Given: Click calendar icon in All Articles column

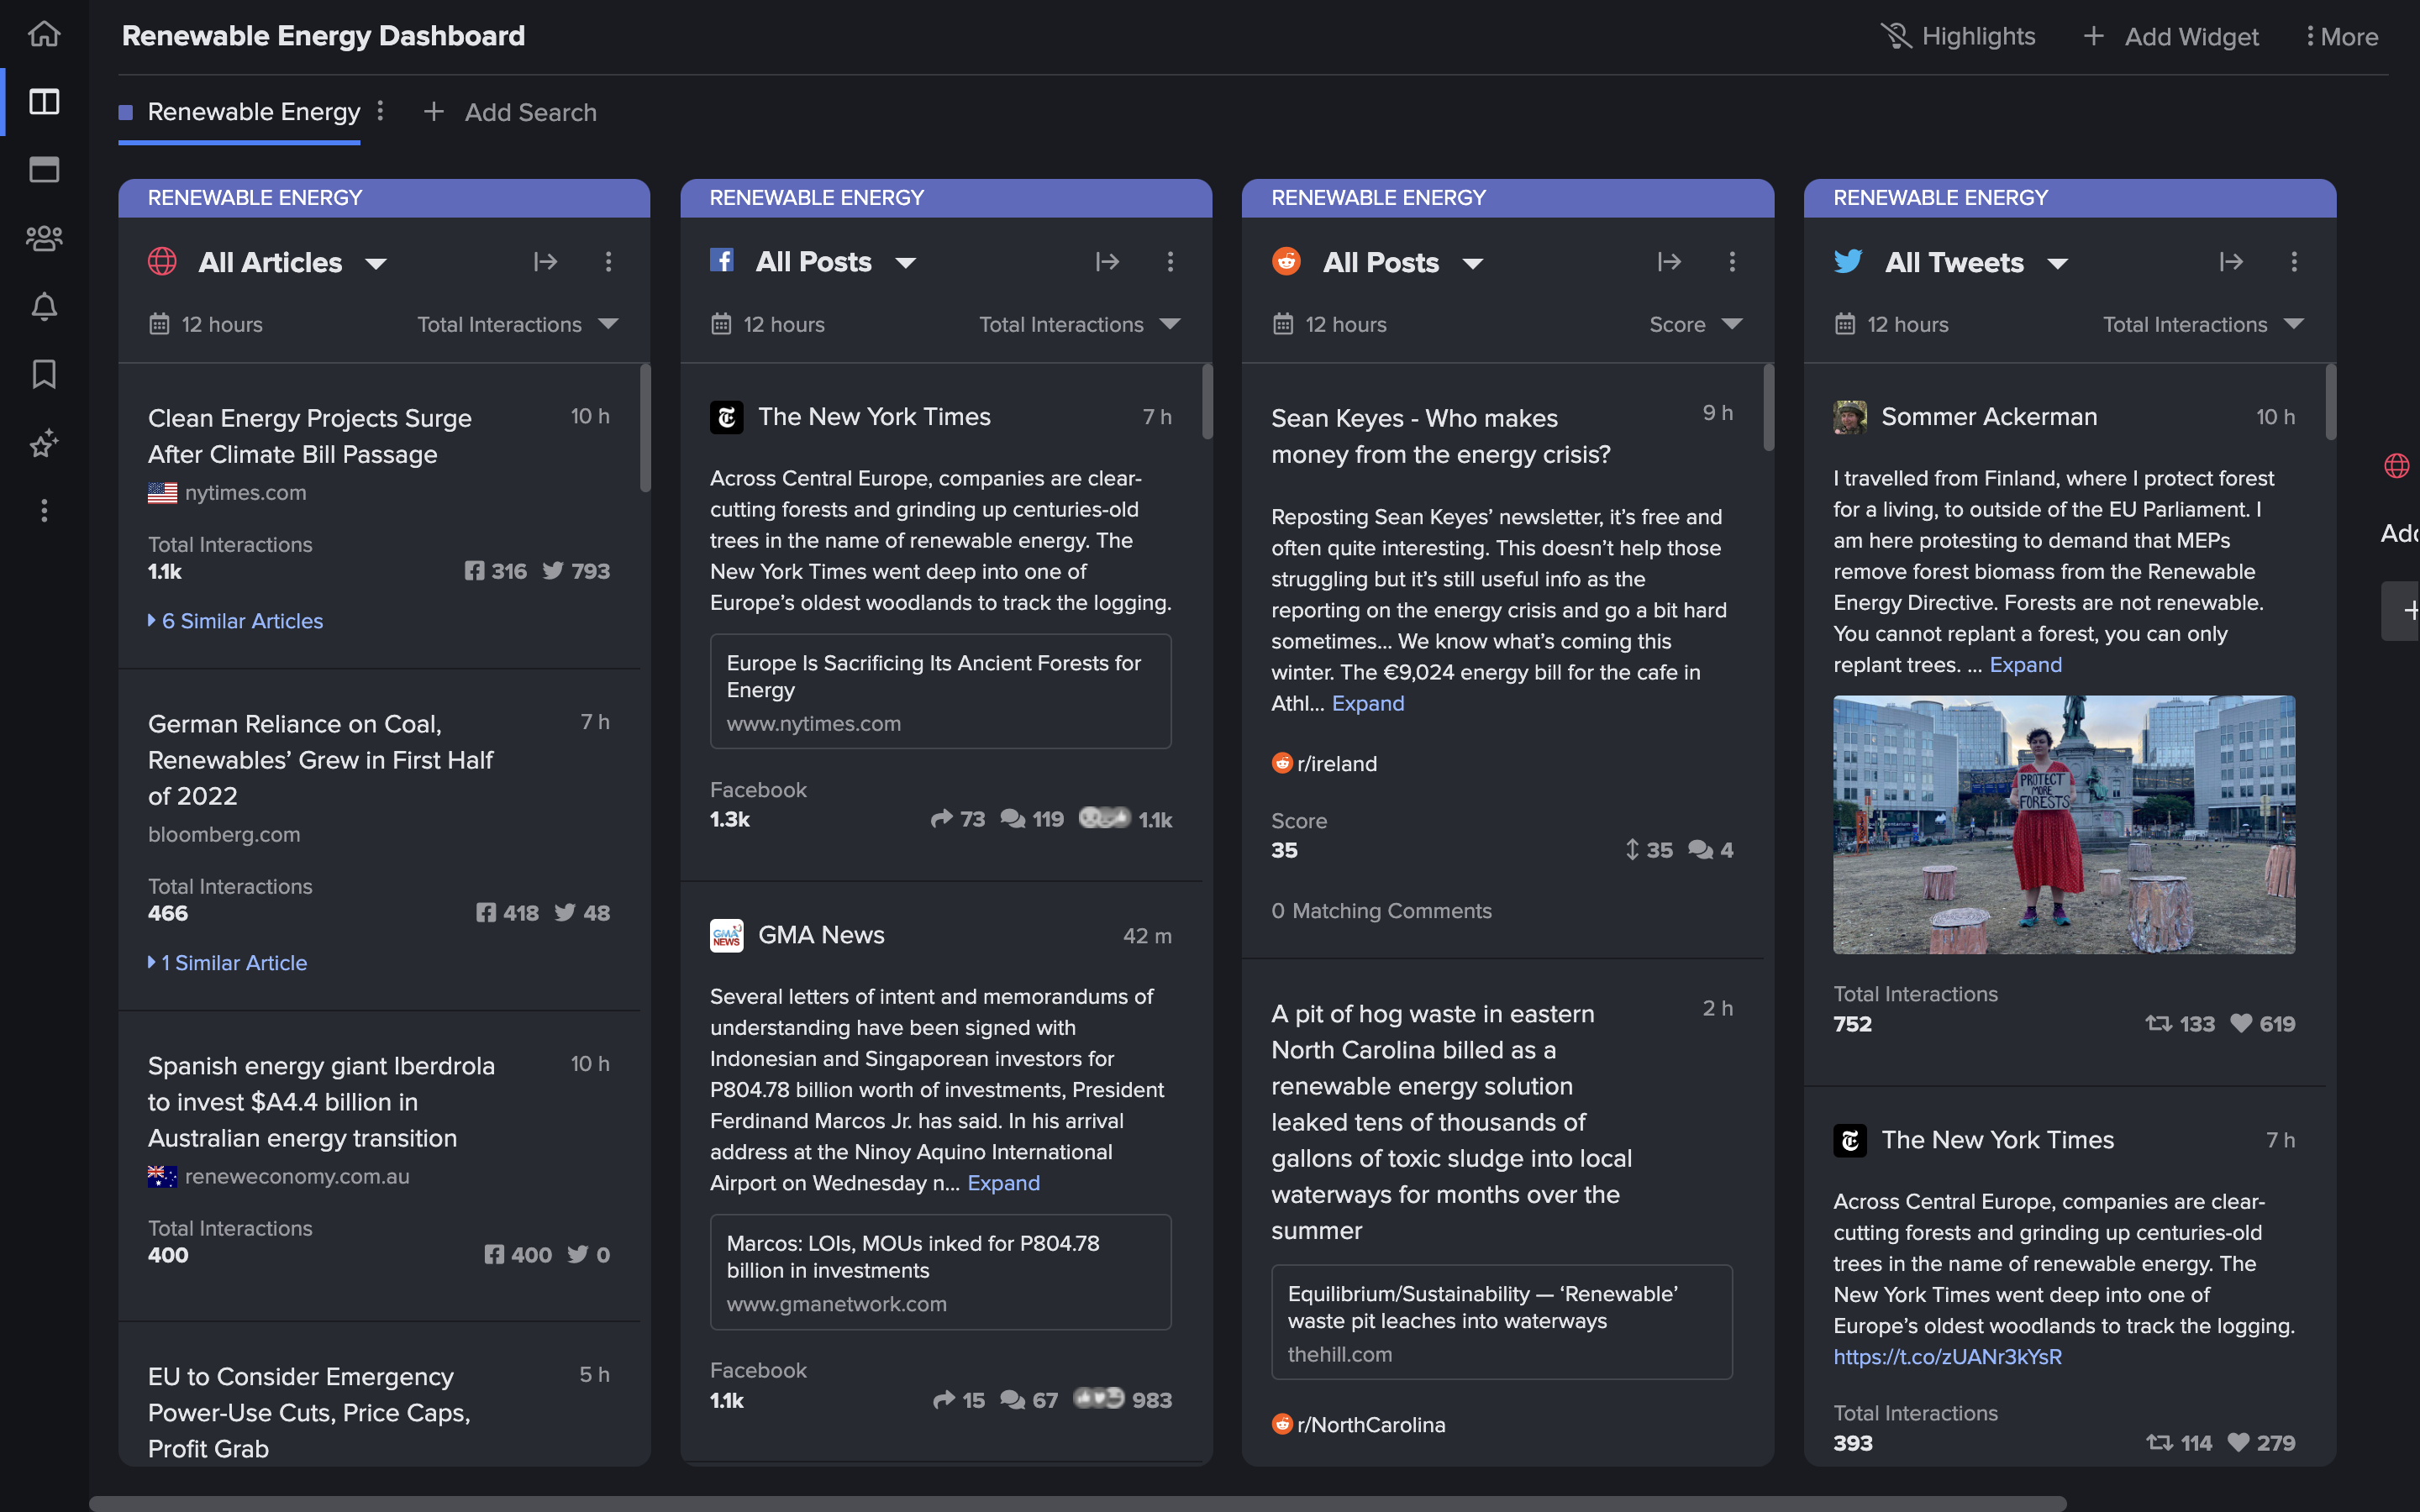Looking at the screenshot, I should (x=159, y=324).
